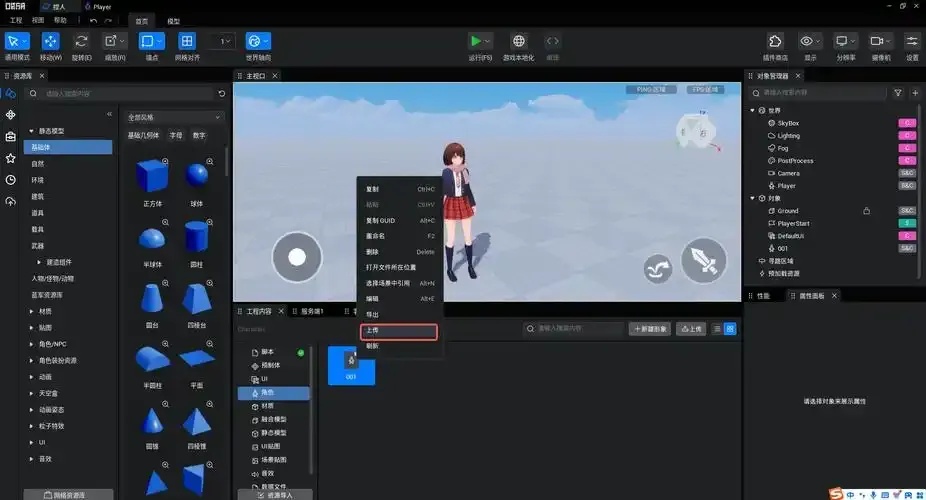Open the display eye dropdown
The width and height of the screenshot is (926, 500).
pyautogui.click(x=810, y=41)
